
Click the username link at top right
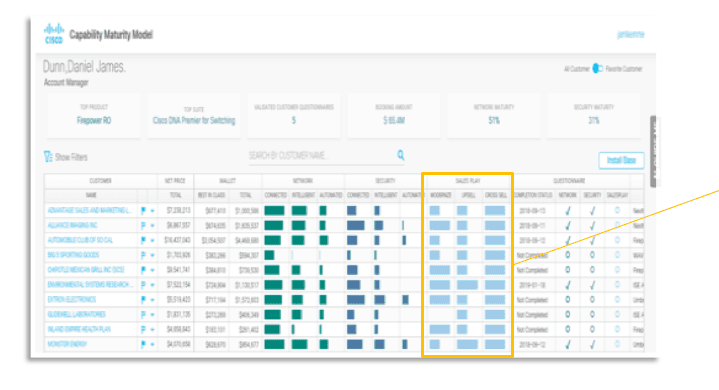tap(631, 34)
